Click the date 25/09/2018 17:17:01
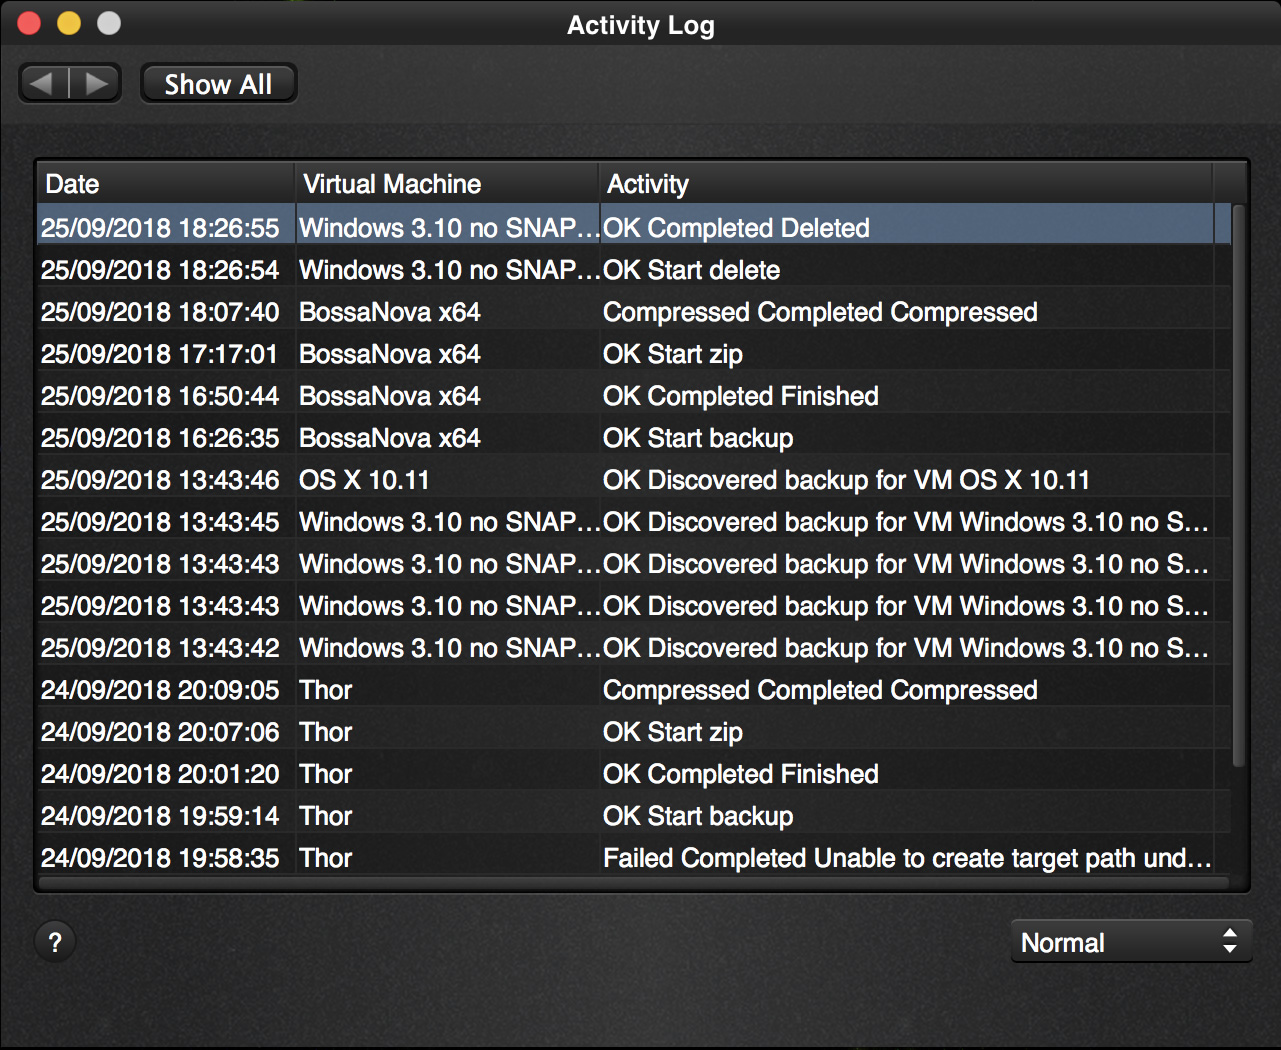The width and height of the screenshot is (1281, 1050). (x=159, y=354)
